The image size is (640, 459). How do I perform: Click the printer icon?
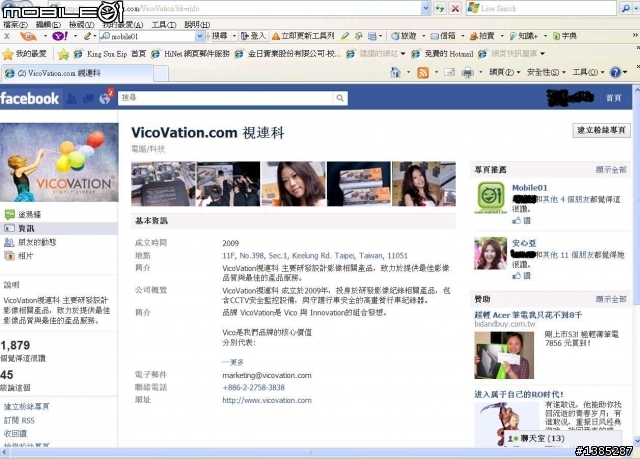pos(467,73)
